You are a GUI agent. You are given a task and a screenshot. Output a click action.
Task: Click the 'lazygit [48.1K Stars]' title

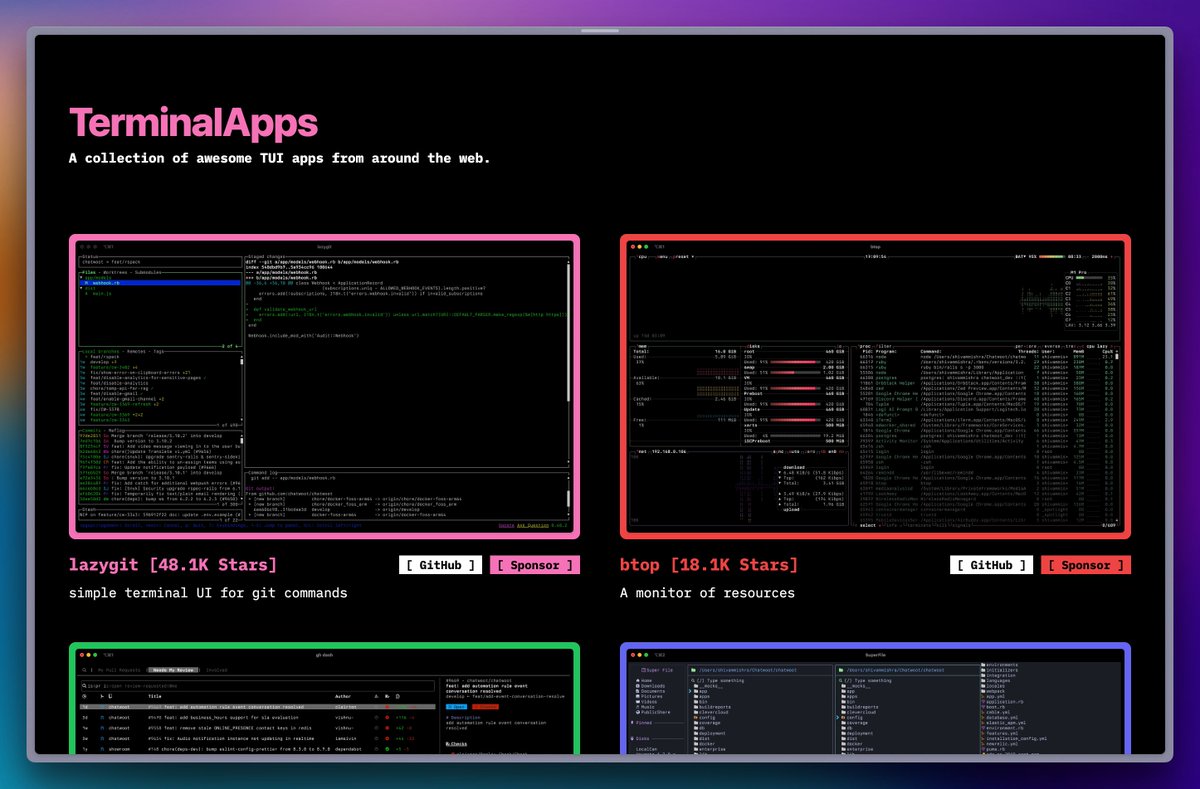173,565
